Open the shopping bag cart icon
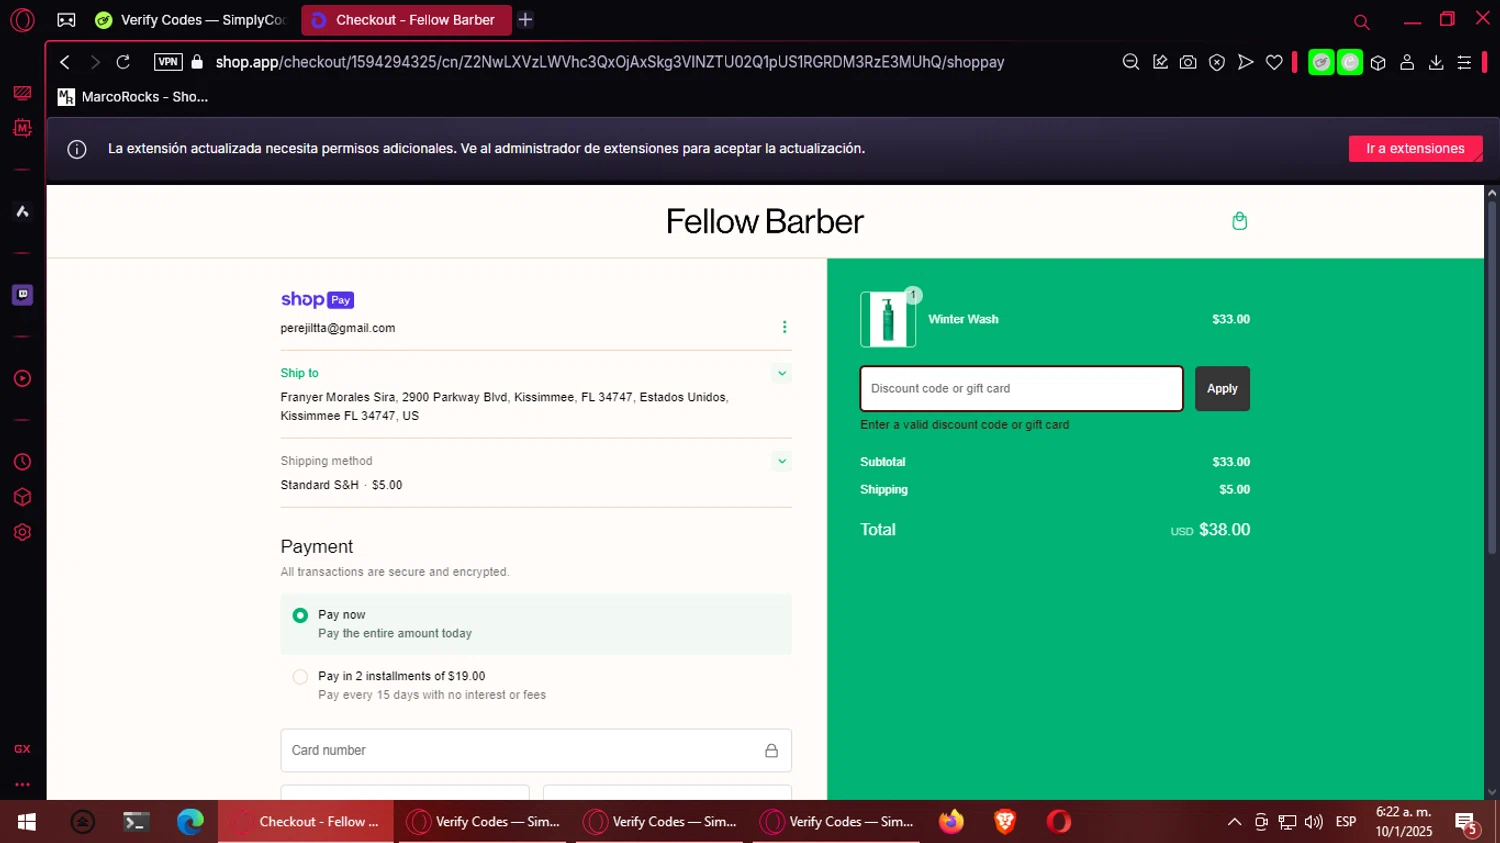Screen dimensions: 1500x843 click(x=1240, y=221)
